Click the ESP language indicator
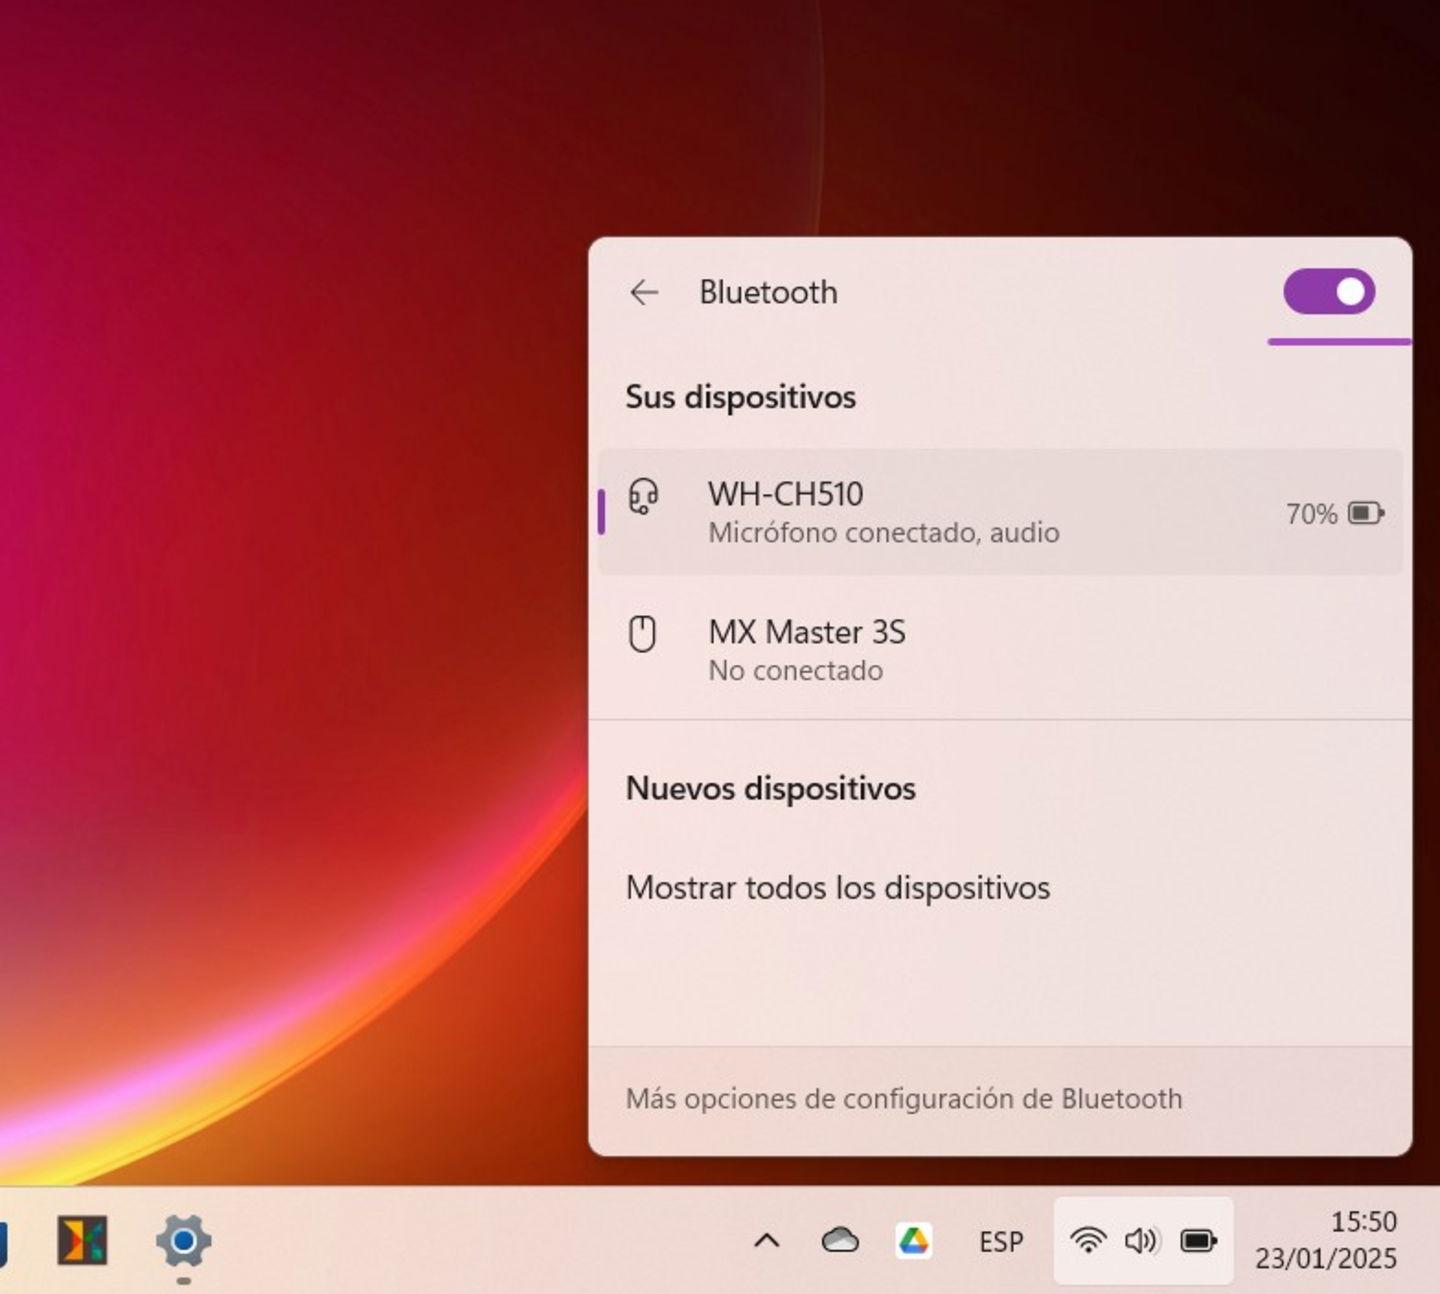 coord(1001,1242)
